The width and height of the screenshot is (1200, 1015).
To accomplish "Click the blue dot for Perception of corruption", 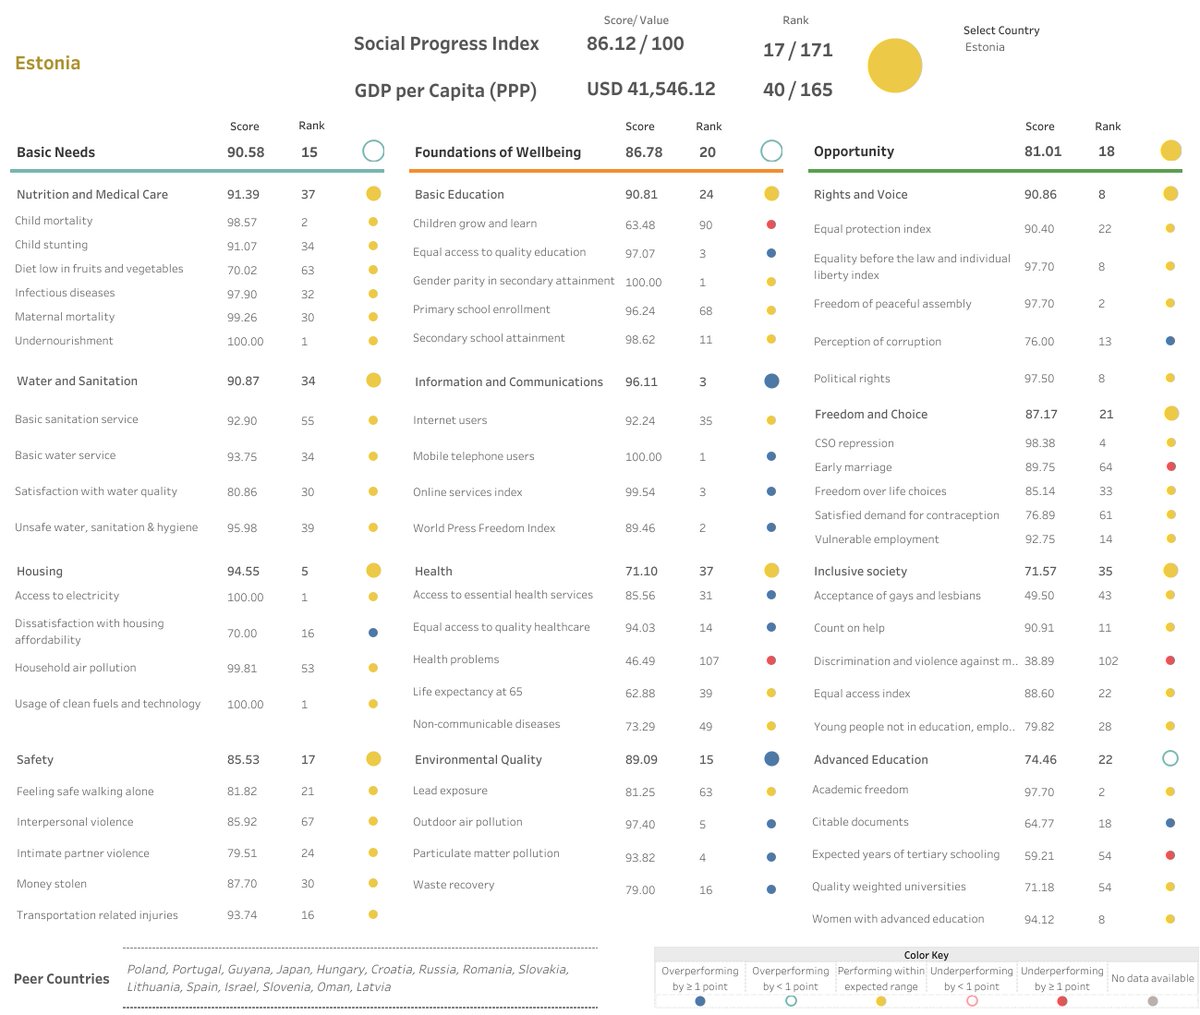I will click(1169, 341).
